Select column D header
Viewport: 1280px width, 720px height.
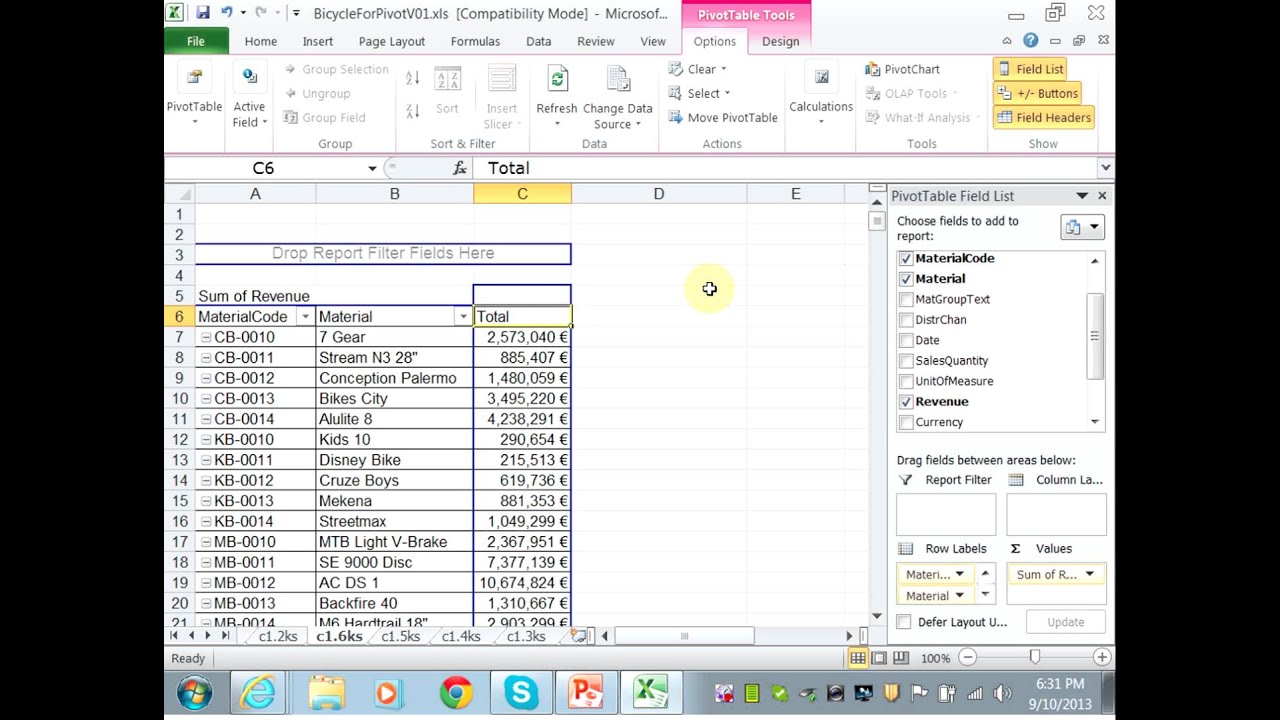coord(659,194)
